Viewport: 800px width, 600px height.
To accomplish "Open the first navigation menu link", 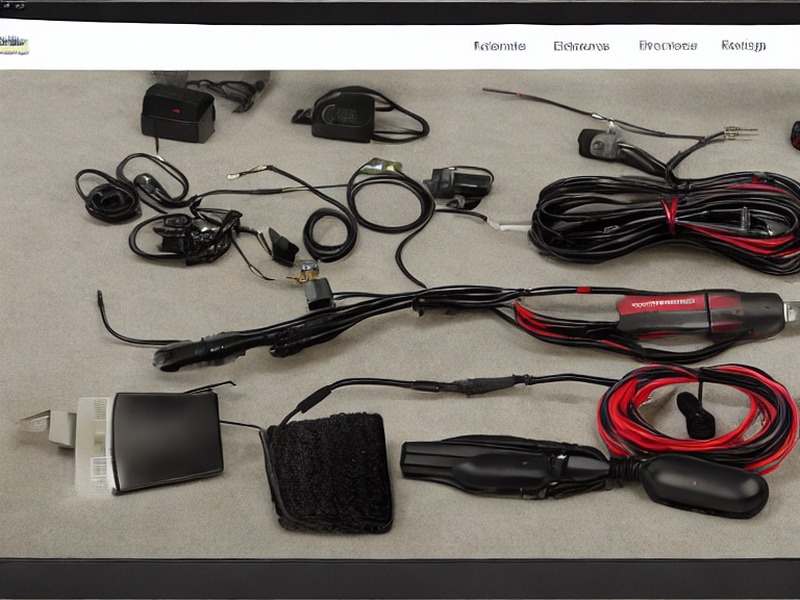I will point(499,46).
